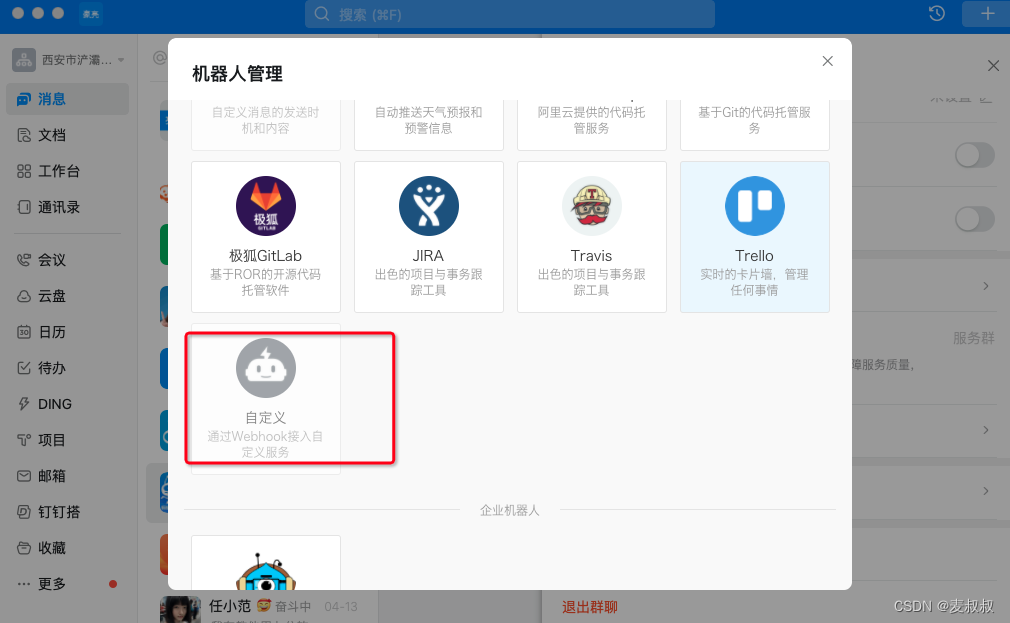
Task: Click the DING lightning icon
Action: [24, 404]
